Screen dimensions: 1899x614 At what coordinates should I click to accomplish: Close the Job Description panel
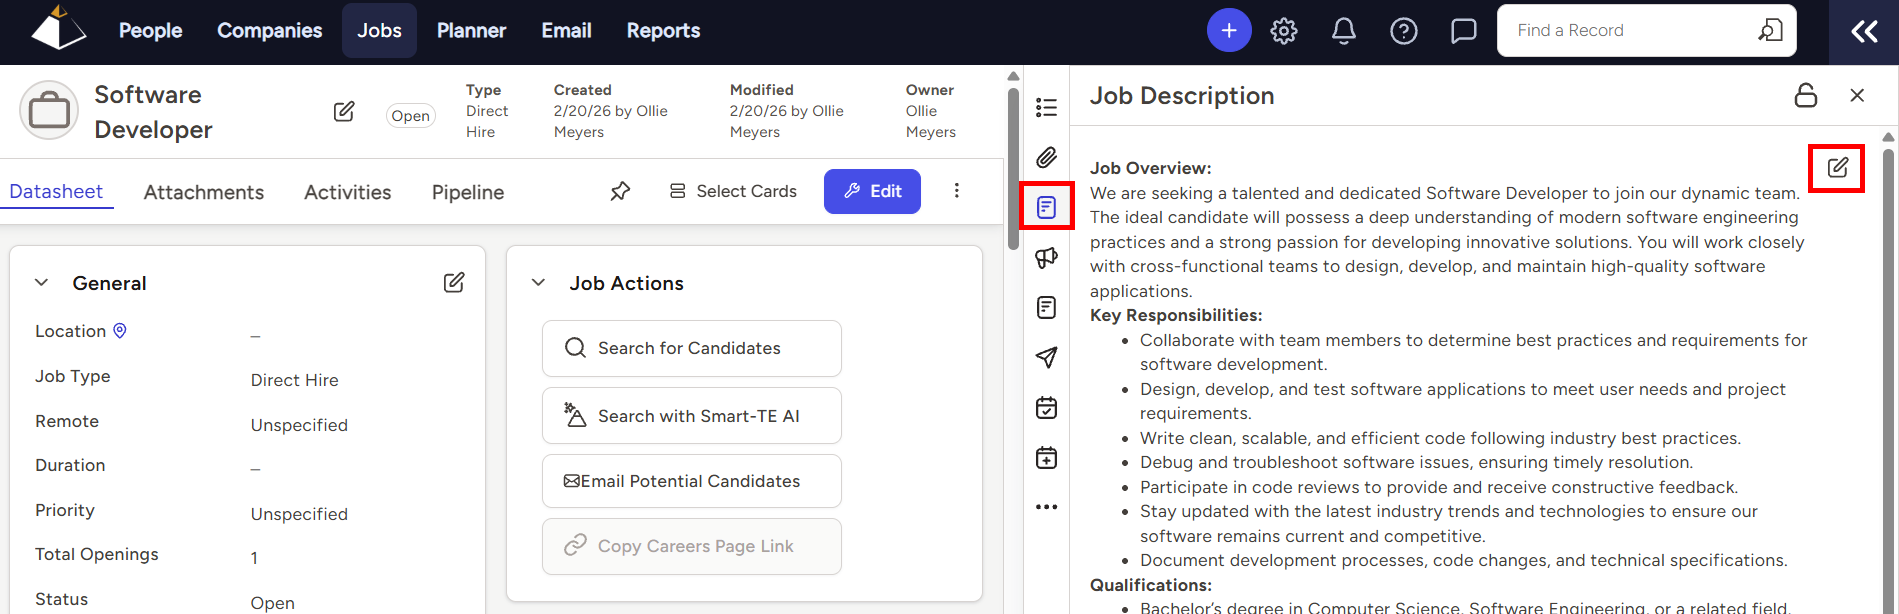[x=1857, y=95]
